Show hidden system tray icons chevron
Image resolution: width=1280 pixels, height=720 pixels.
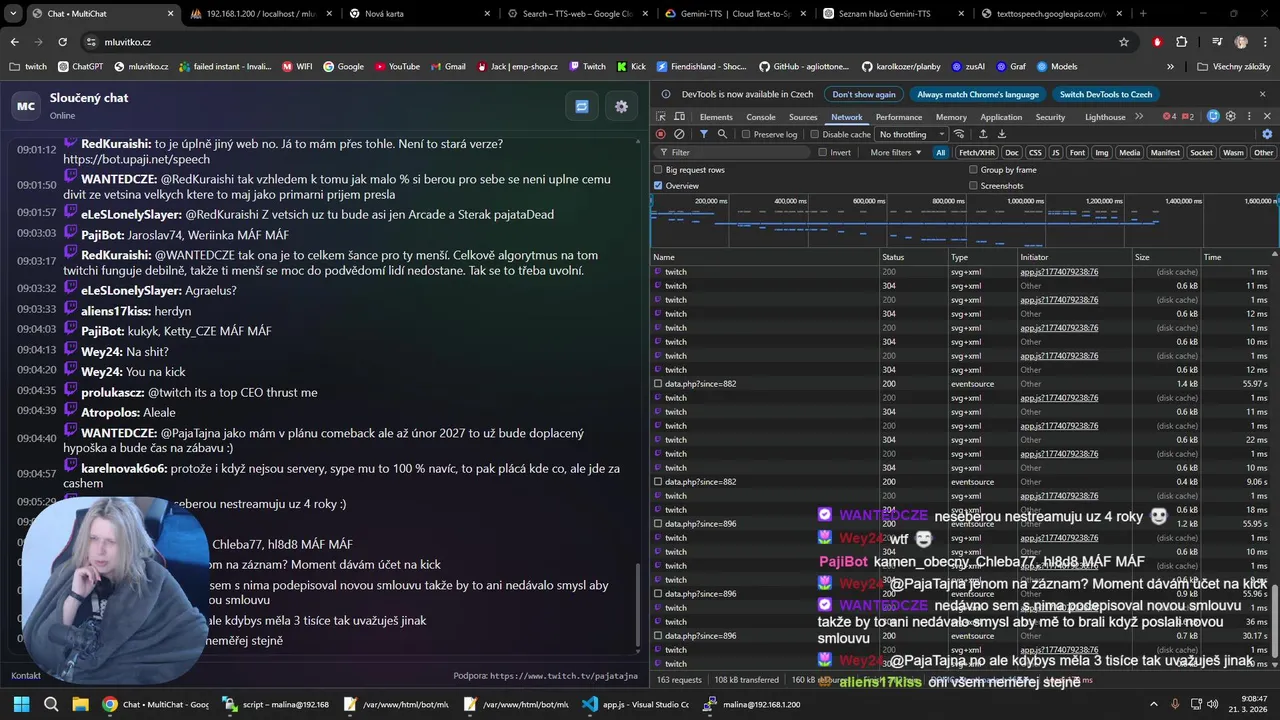point(1154,704)
